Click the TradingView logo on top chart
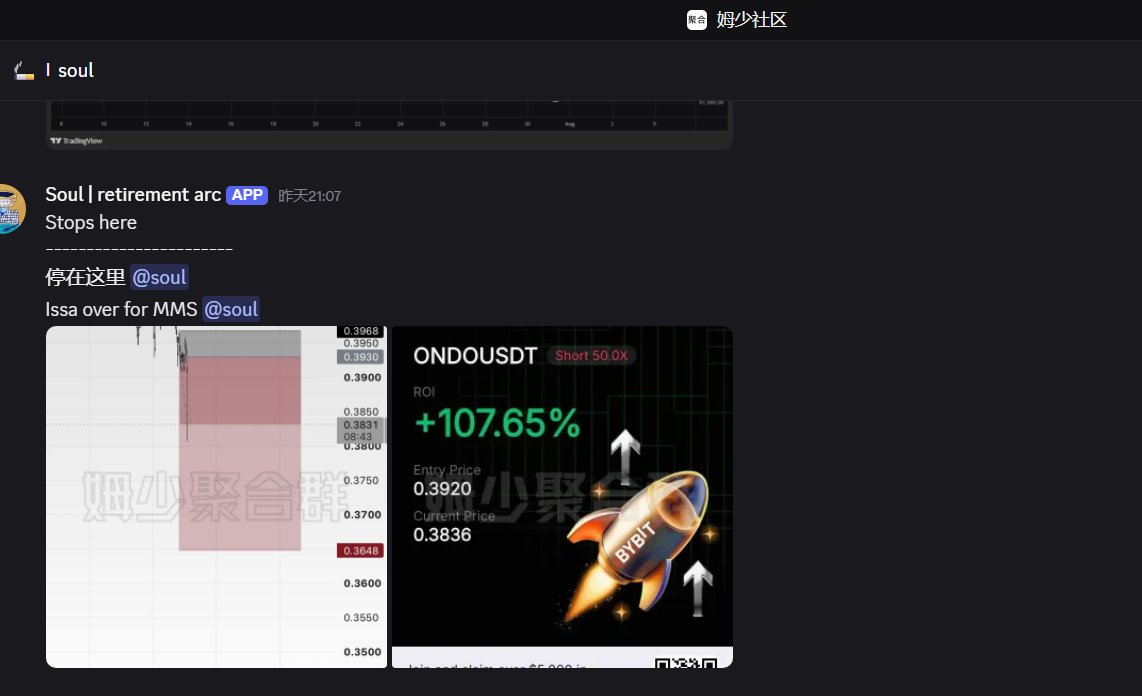This screenshot has height=696, width=1142. pos(76,141)
